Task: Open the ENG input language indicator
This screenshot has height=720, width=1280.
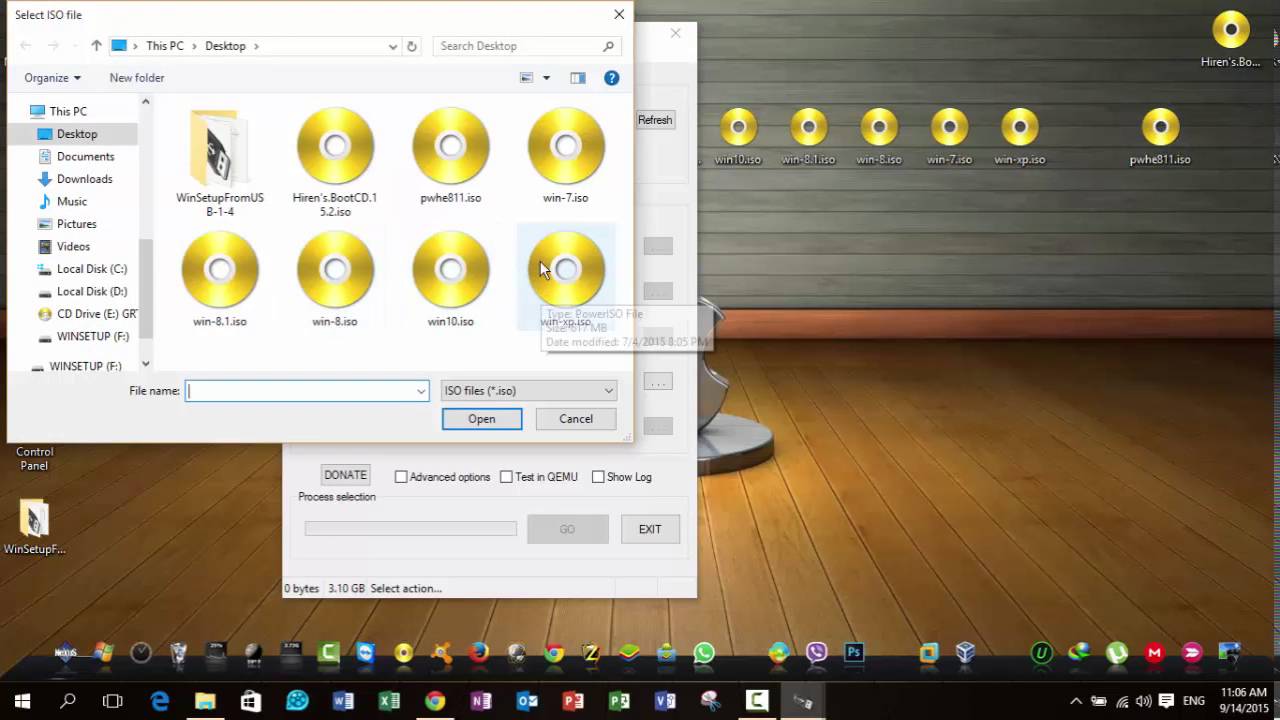Action: (1193, 701)
